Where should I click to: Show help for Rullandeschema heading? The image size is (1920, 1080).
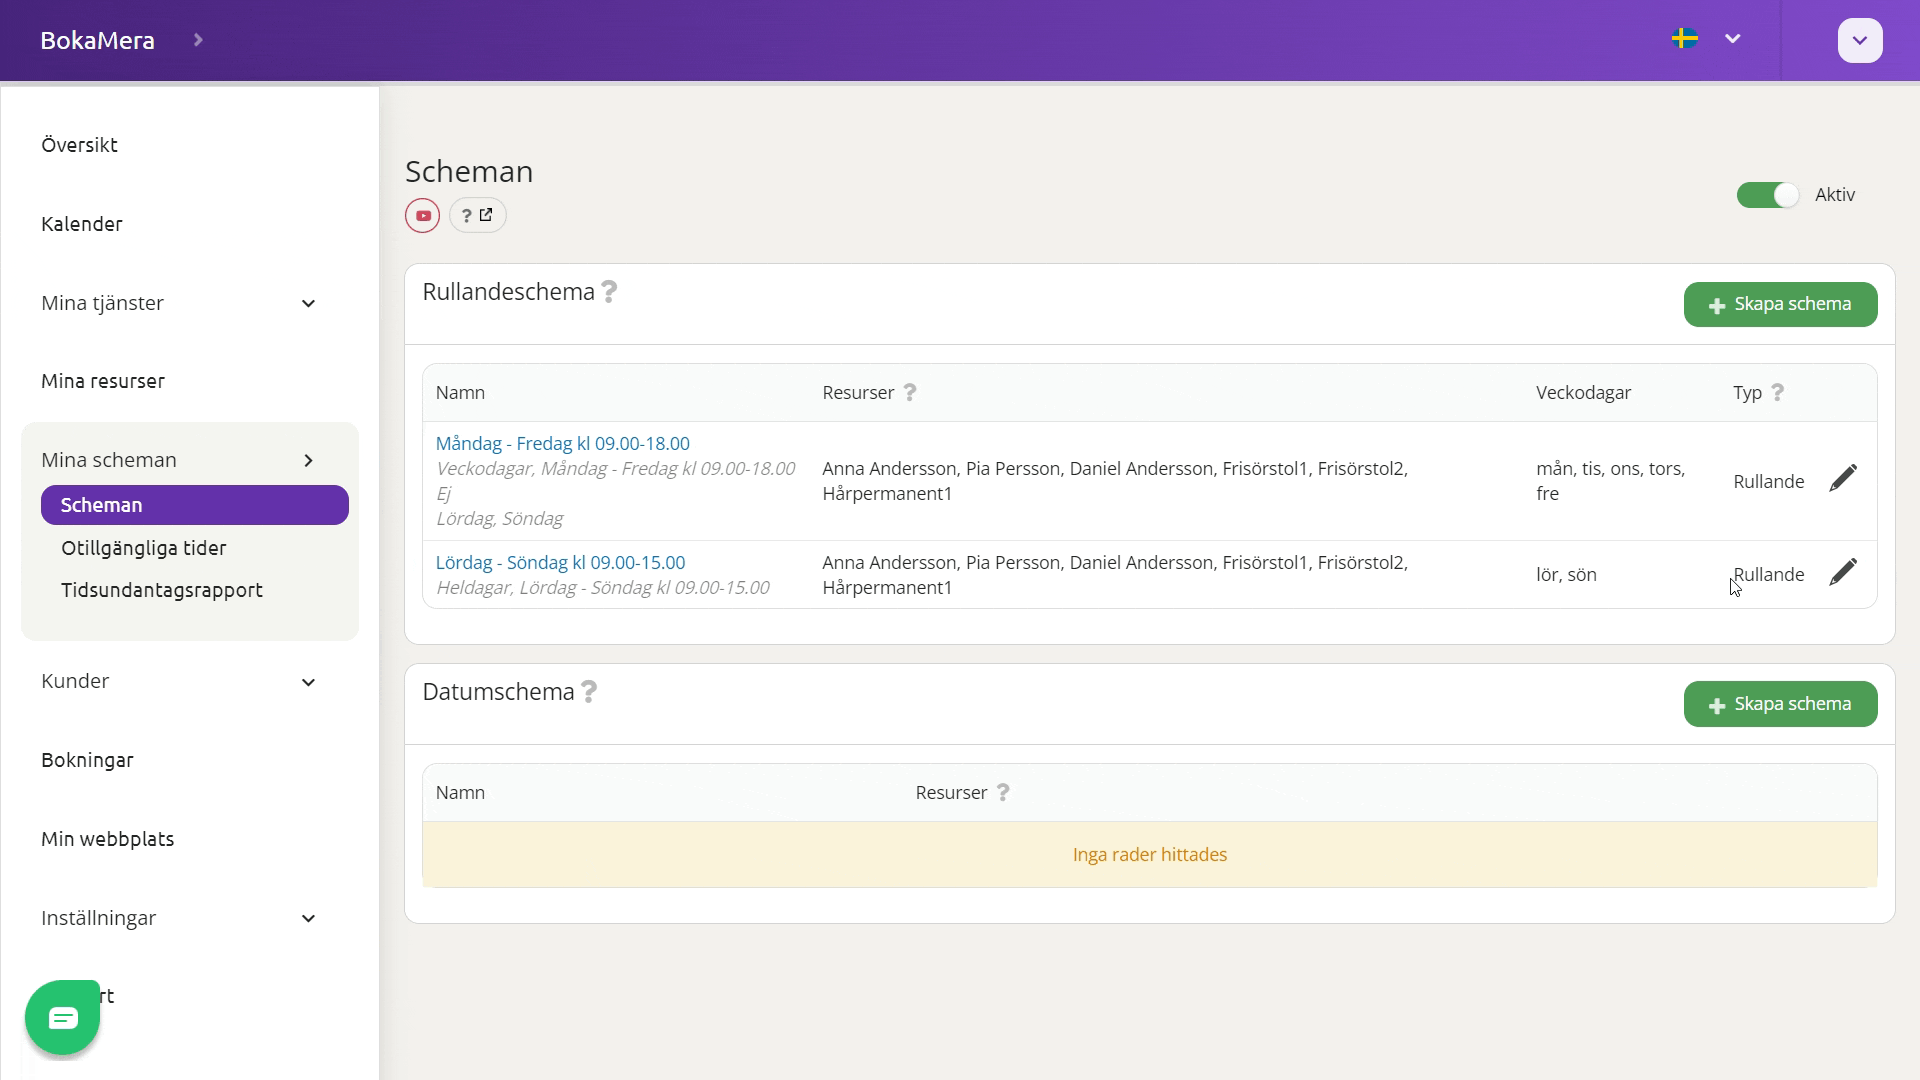click(x=609, y=292)
